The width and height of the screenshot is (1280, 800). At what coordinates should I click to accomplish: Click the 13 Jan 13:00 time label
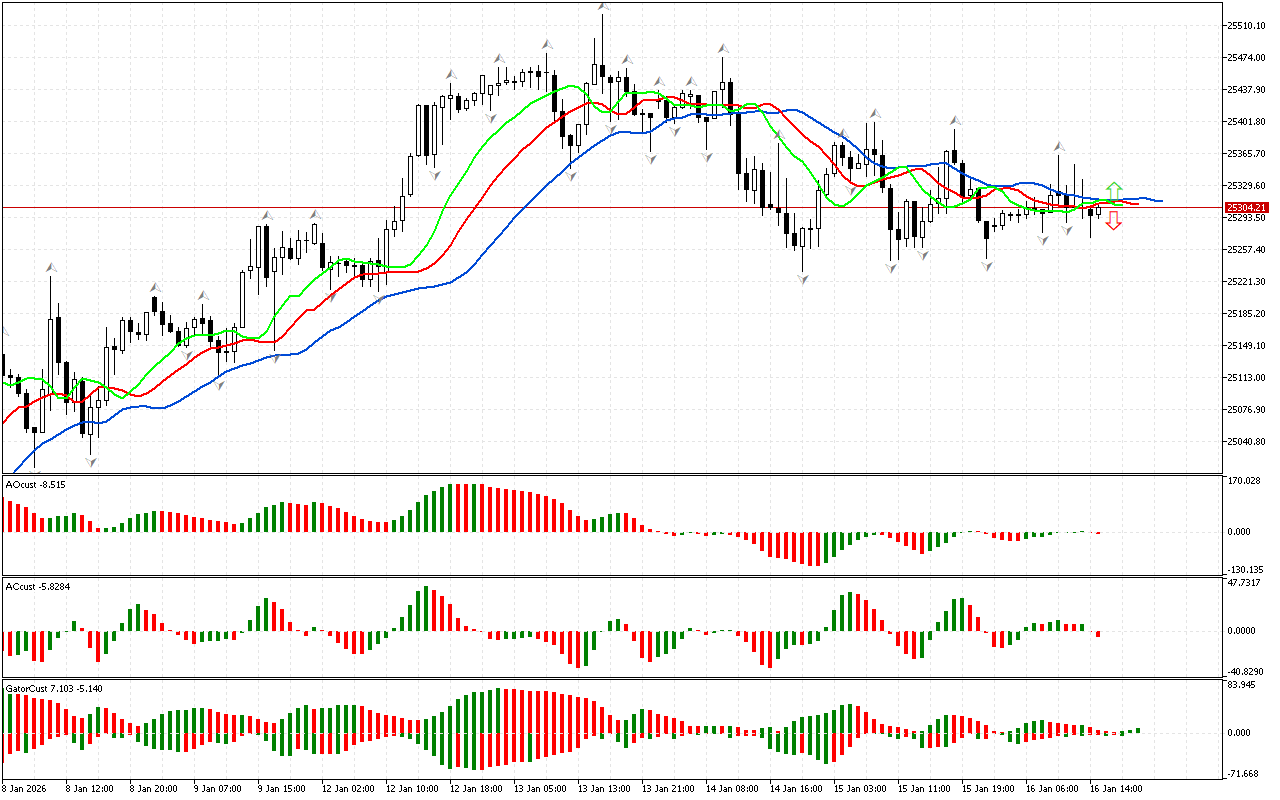pyautogui.click(x=604, y=789)
